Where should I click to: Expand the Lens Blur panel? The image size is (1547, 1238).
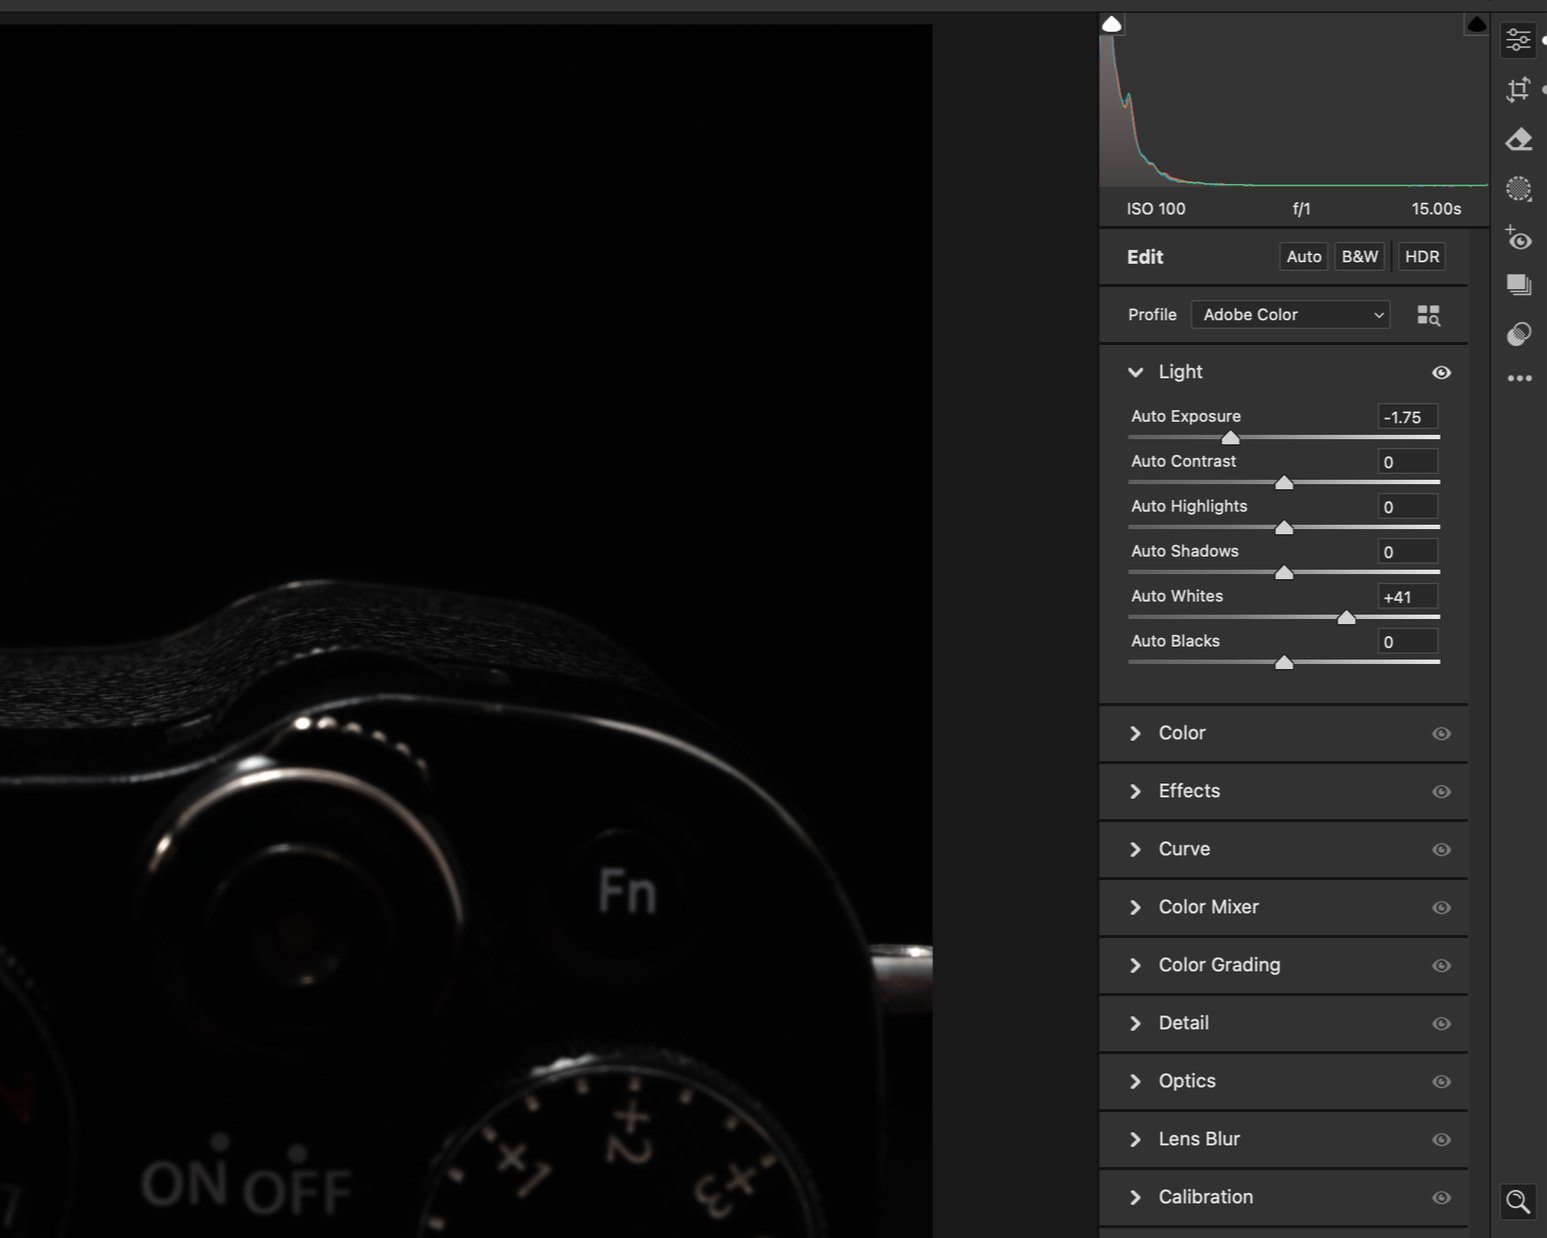point(1135,1139)
